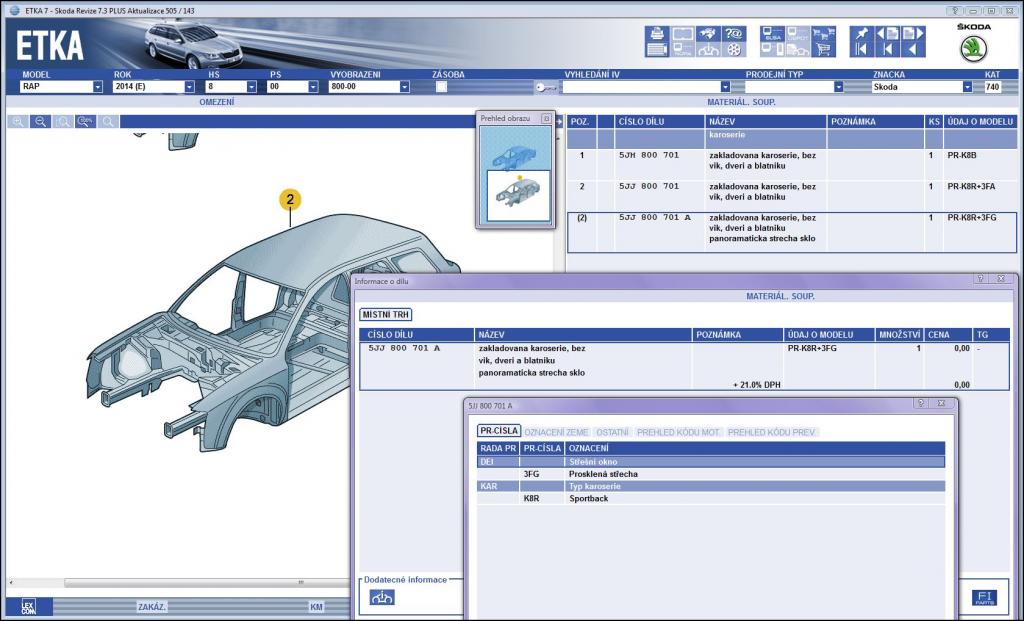This screenshot has height=621, width=1024.
Task: Click the OMEZENÍ label under the filter bar
Action: coord(217,102)
